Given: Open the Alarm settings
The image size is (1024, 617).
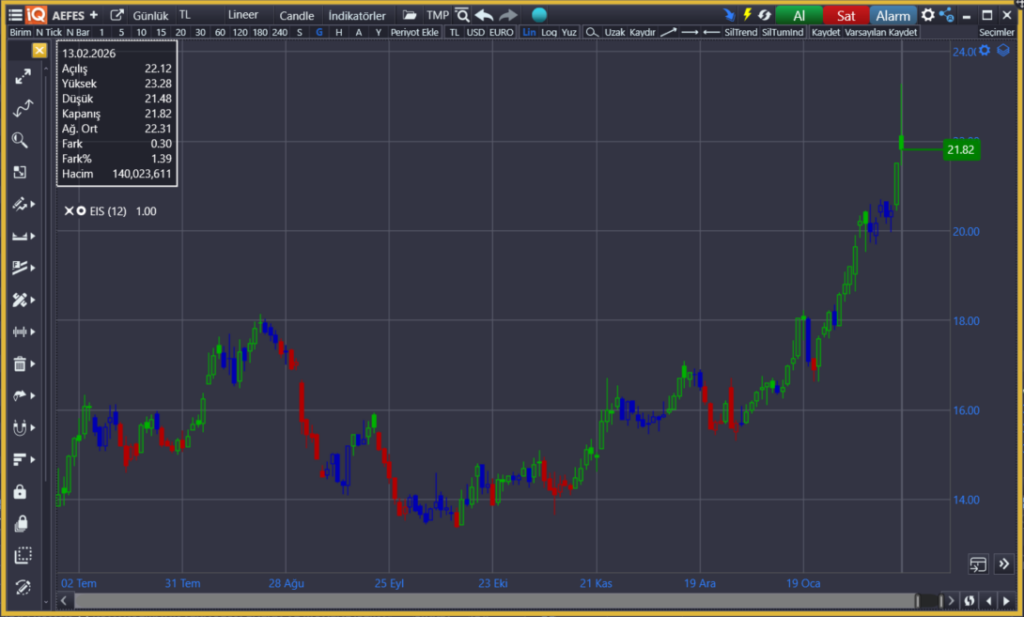Looking at the screenshot, I should coord(893,15).
